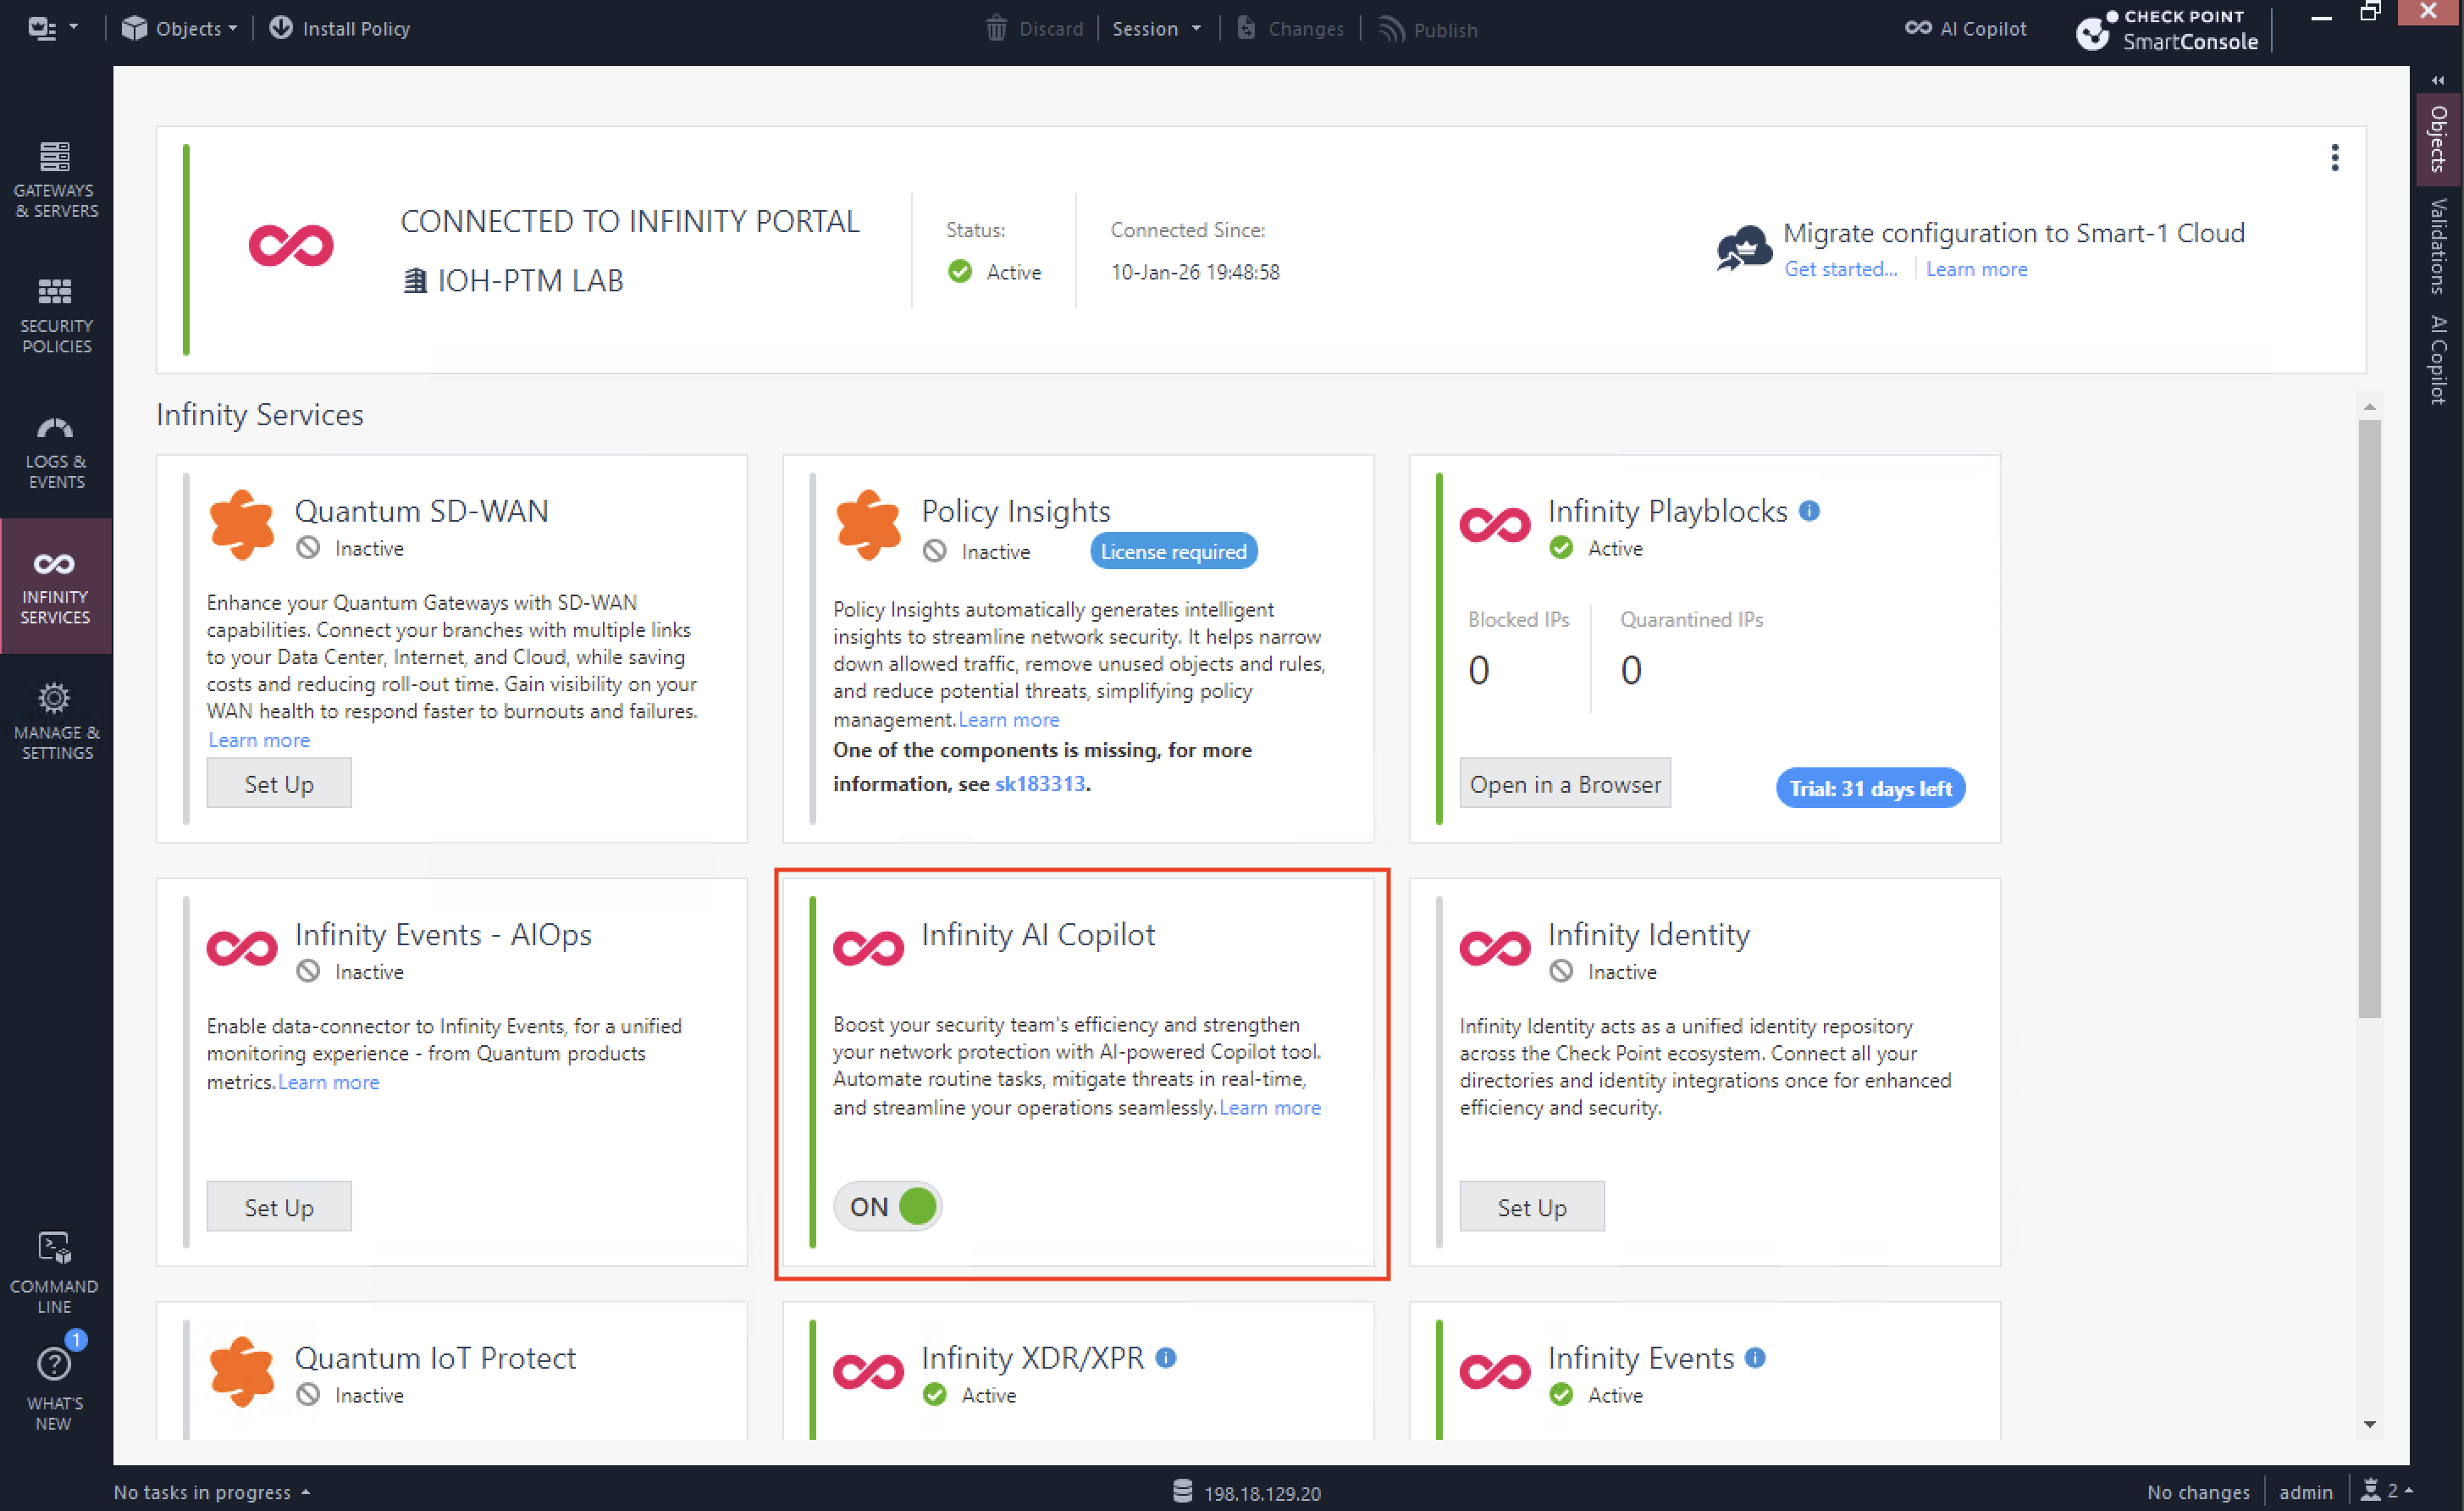The image size is (2464, 1511).
Task: Expand the No tasks in progress panel
Action: (x=212, y=1492)
